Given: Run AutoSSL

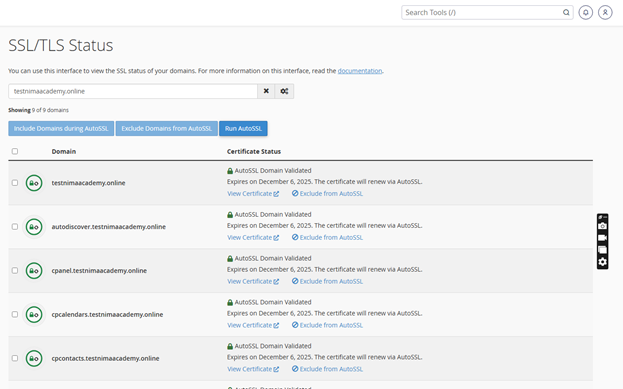Looking at the screenshot, I should 243,128.
